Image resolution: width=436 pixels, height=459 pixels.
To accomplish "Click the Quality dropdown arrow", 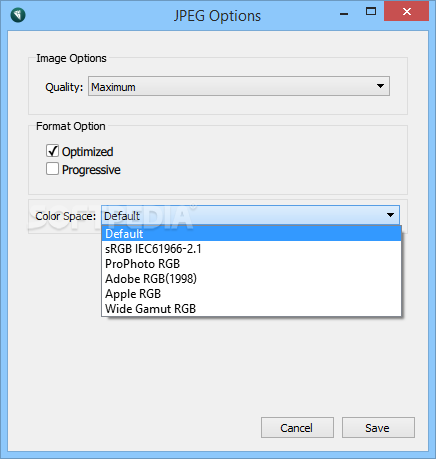I will [x=380, y=86].
